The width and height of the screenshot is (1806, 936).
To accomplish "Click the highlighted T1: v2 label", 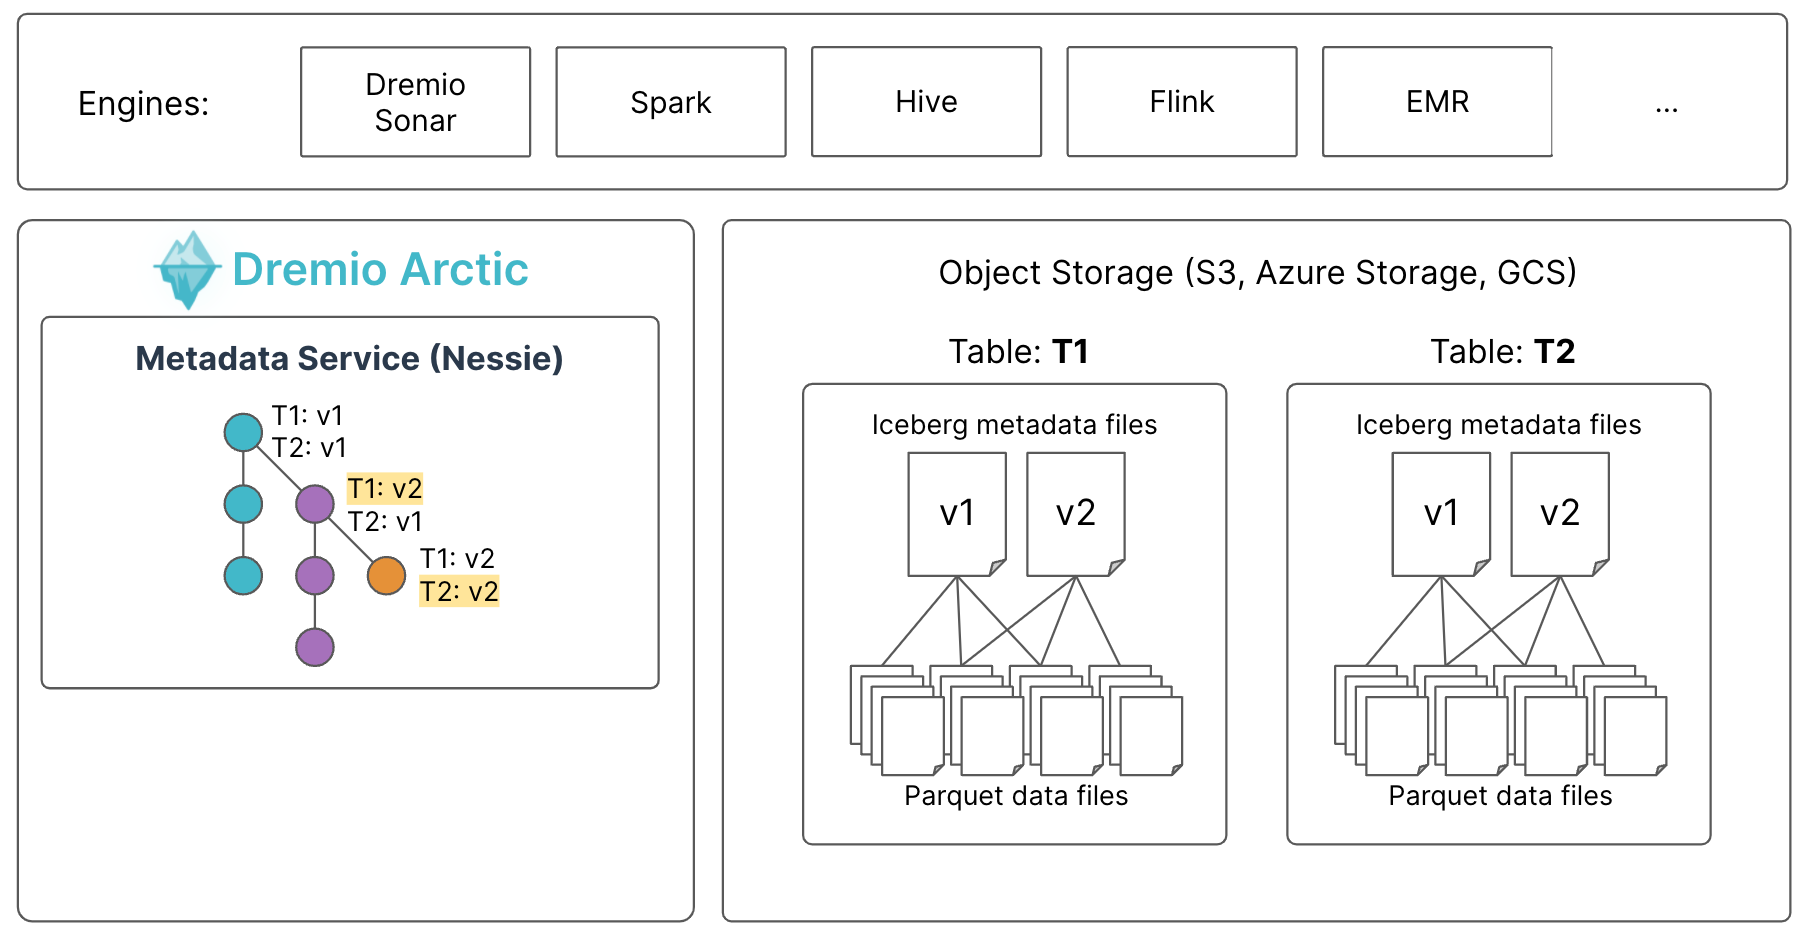I will [x=385, y=489].
